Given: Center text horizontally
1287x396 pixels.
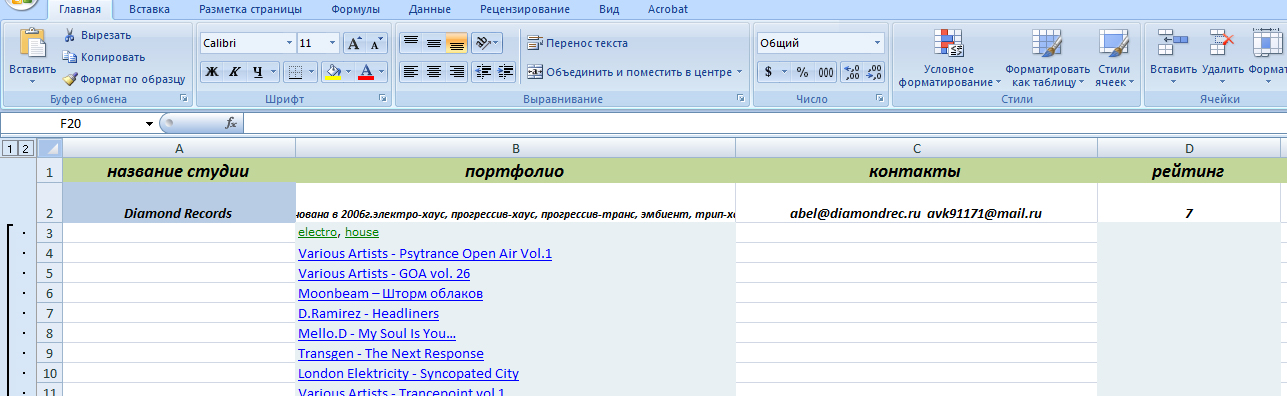Looking at the screenshot, I should click(x=433, y=72).
